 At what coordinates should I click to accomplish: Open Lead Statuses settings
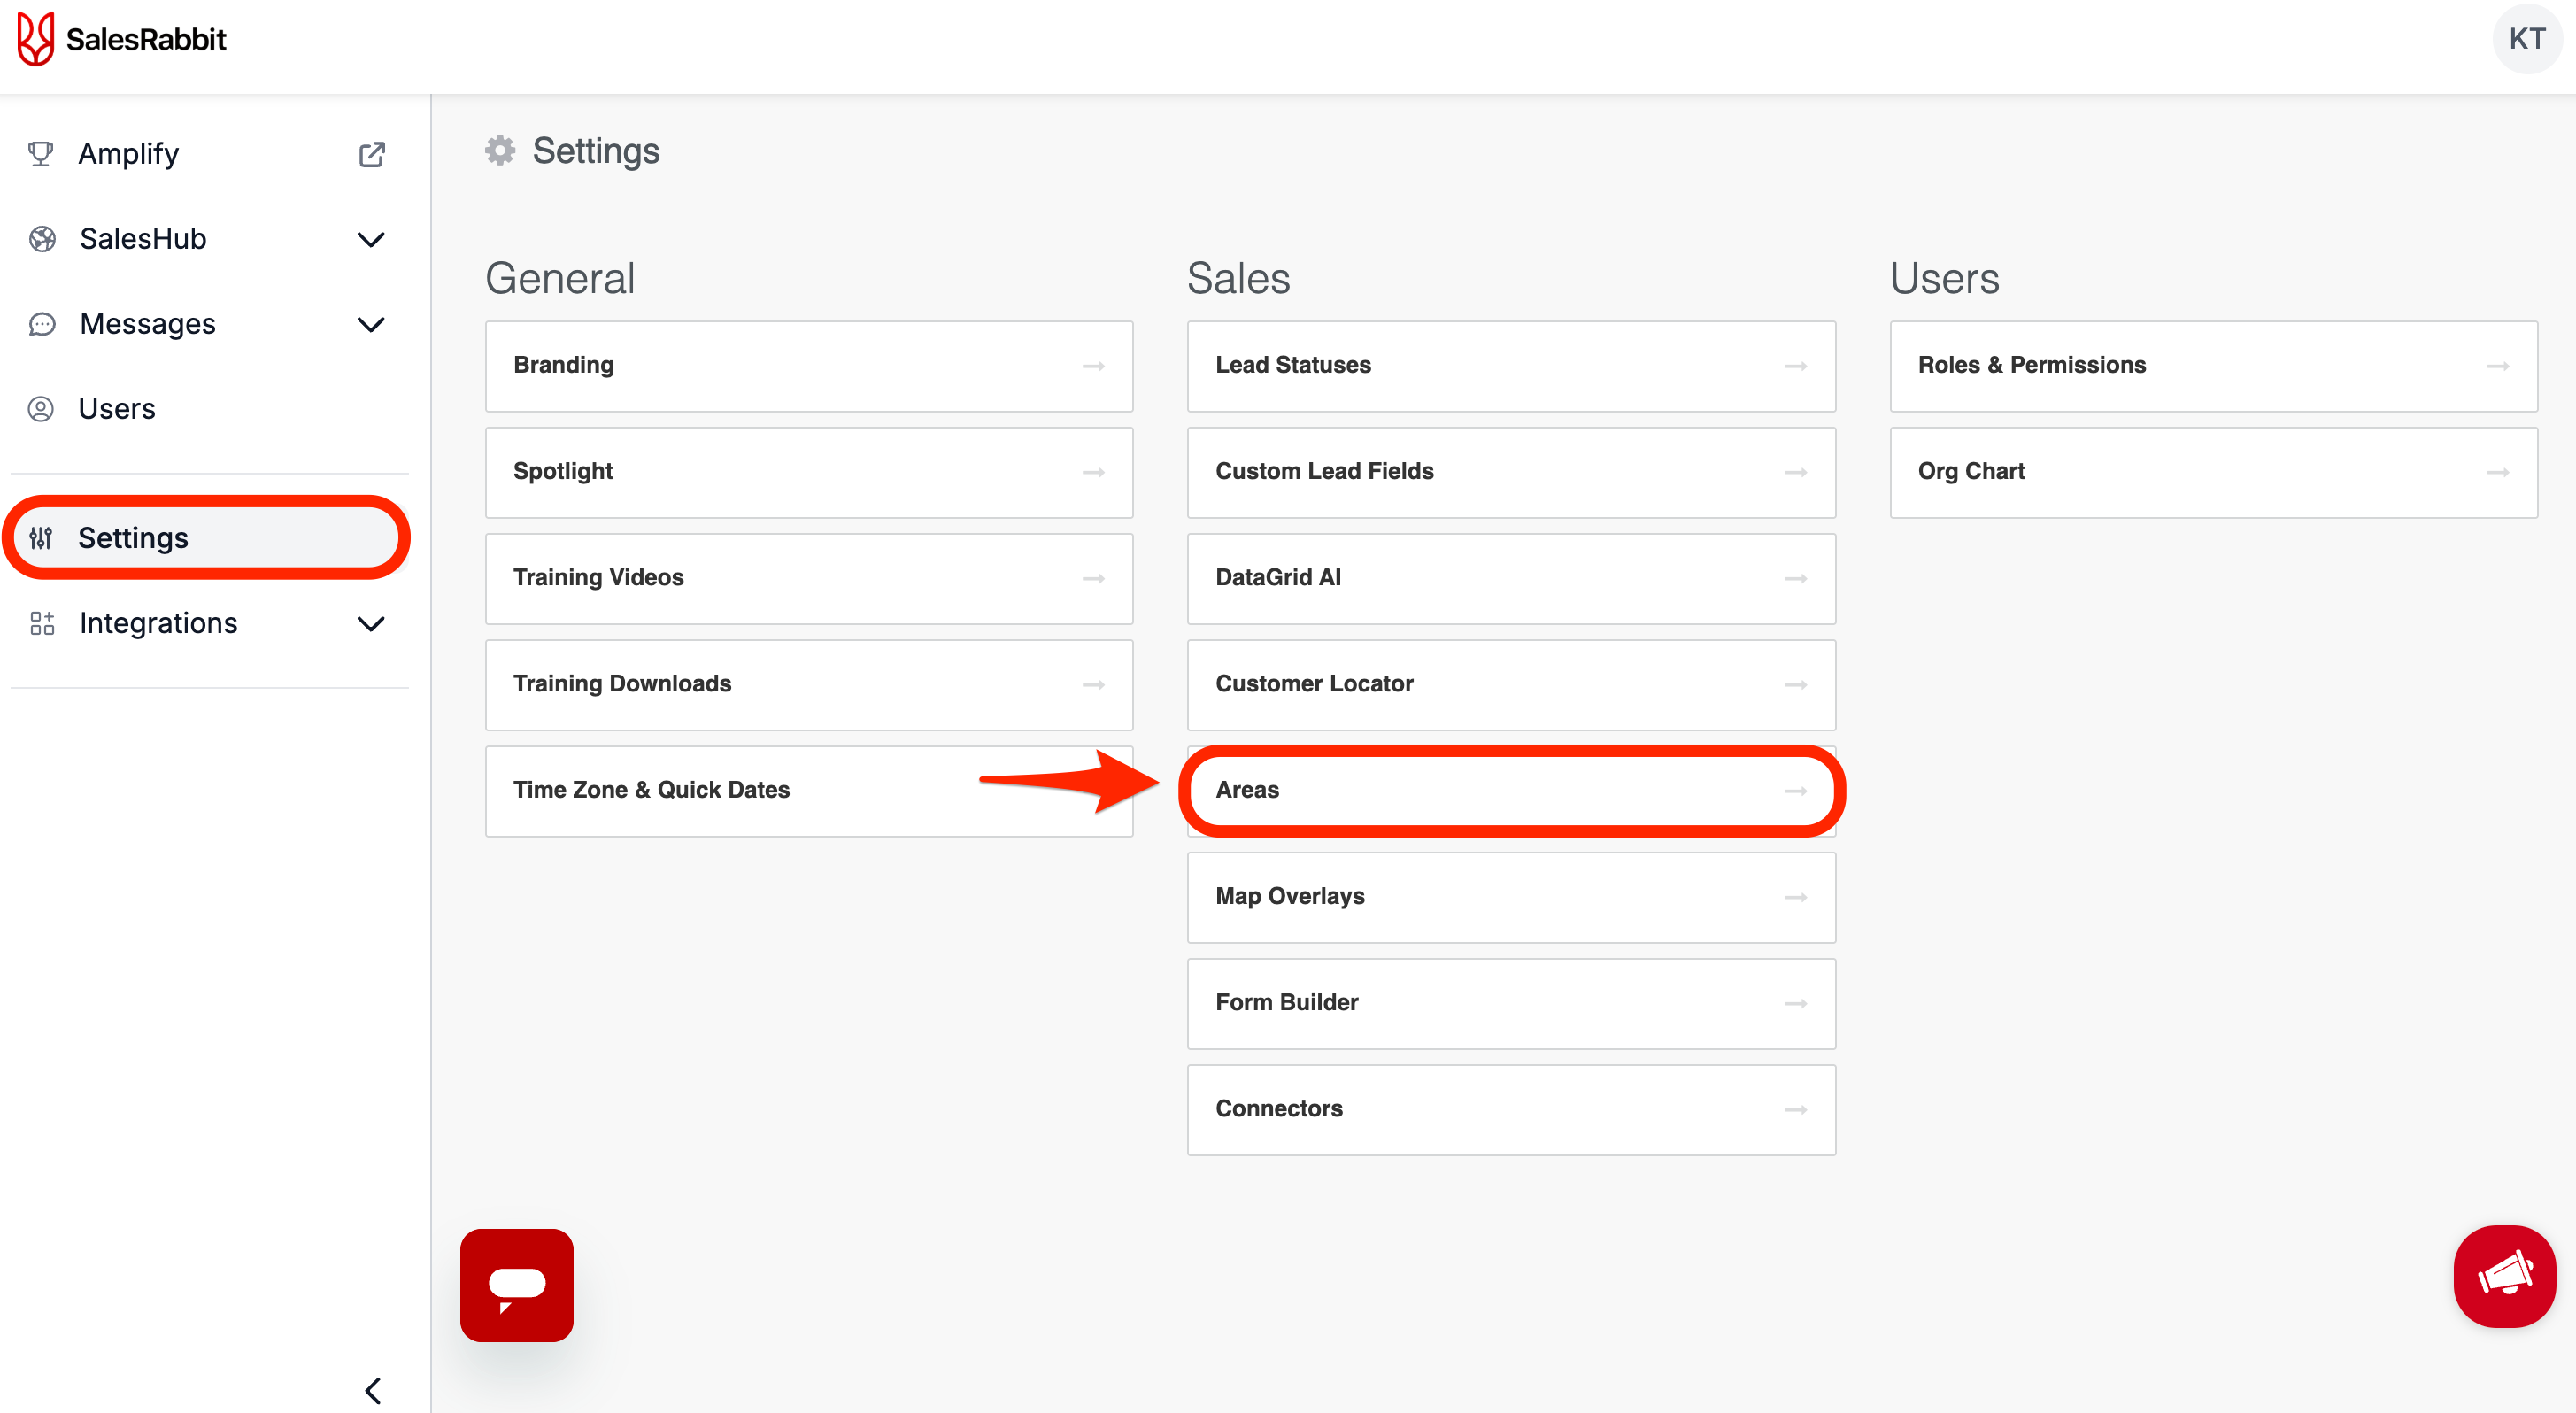point(1511,366)
